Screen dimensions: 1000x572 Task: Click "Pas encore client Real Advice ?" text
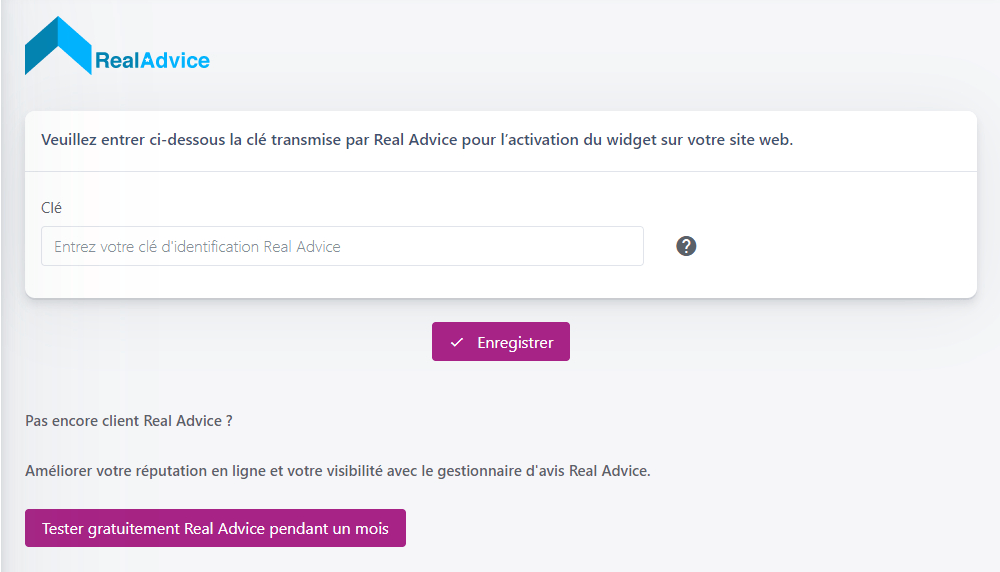[129, 421]
